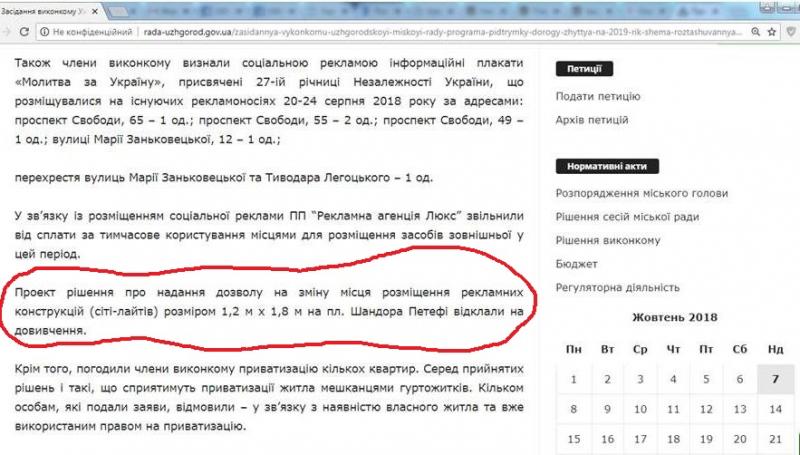Screen dimensions: 800x455
Task: Select day 7 in the calendar
Action: coord(775,380)
